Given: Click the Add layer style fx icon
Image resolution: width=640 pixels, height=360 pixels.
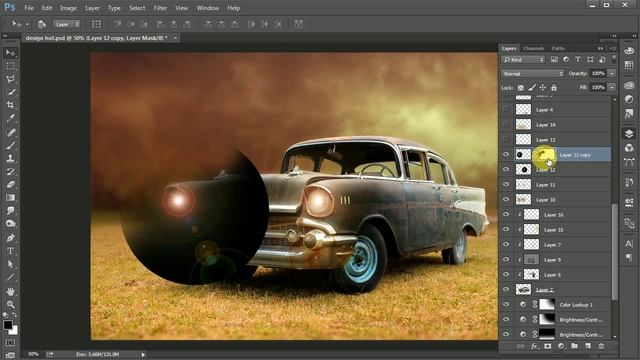Looking at the screenshot, I should point(534,346).
